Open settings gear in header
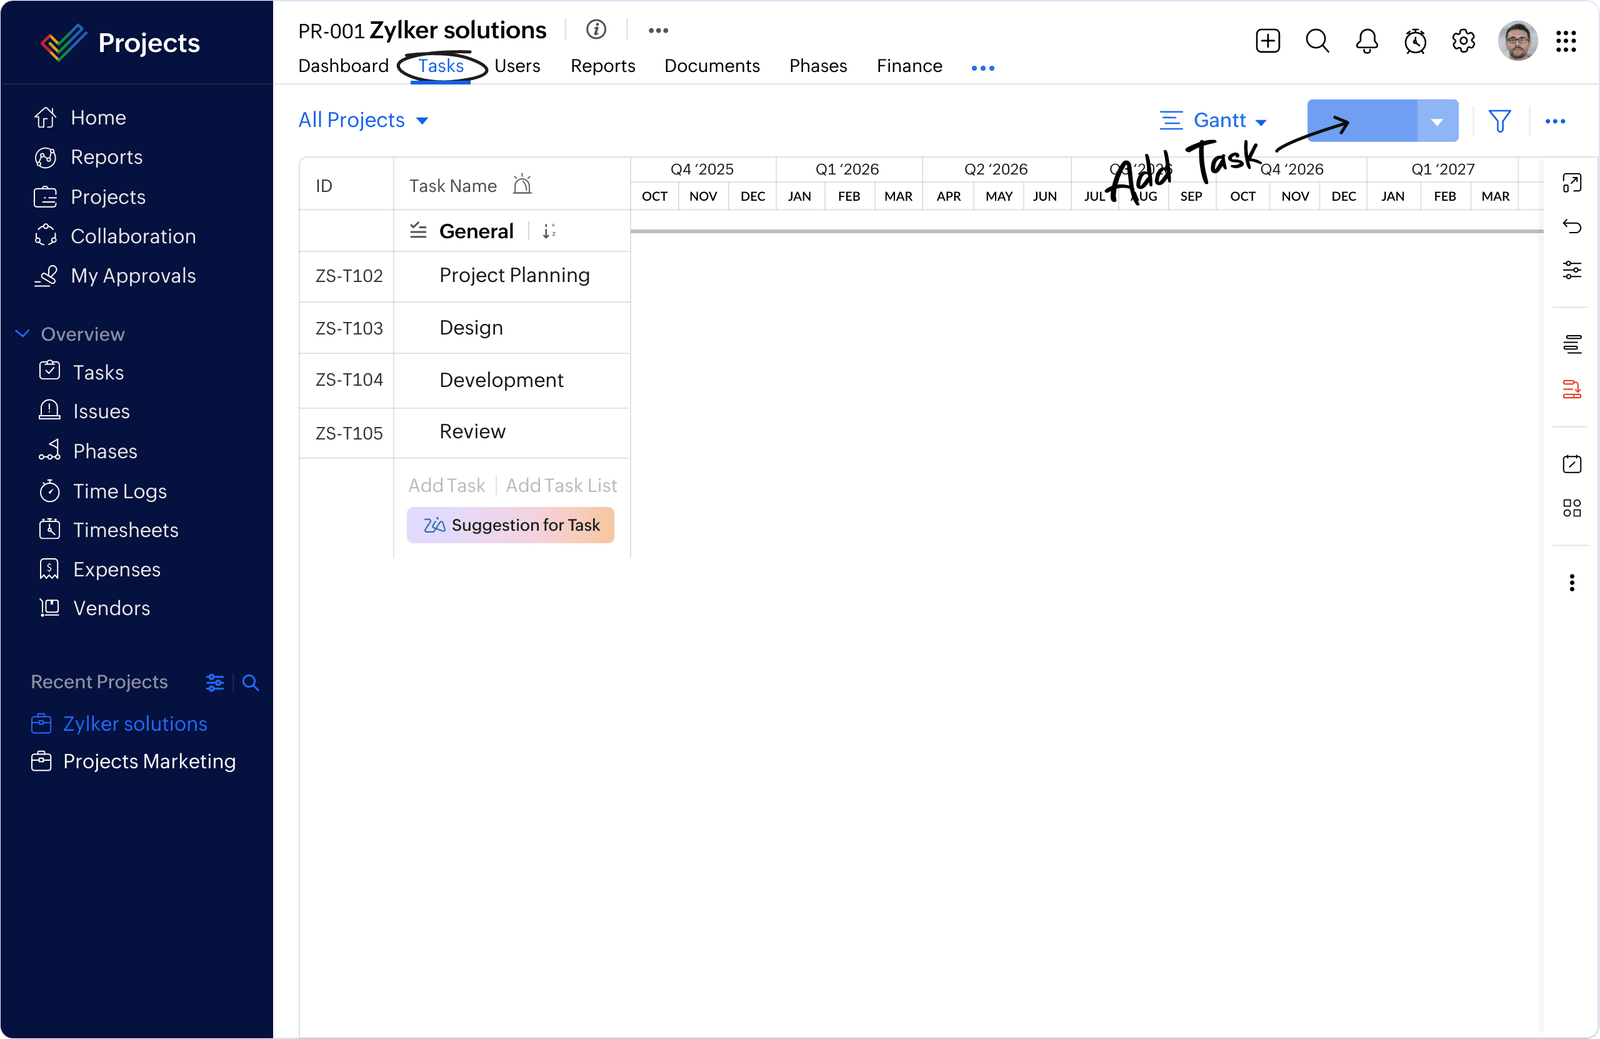 (x=1463, y=41)
